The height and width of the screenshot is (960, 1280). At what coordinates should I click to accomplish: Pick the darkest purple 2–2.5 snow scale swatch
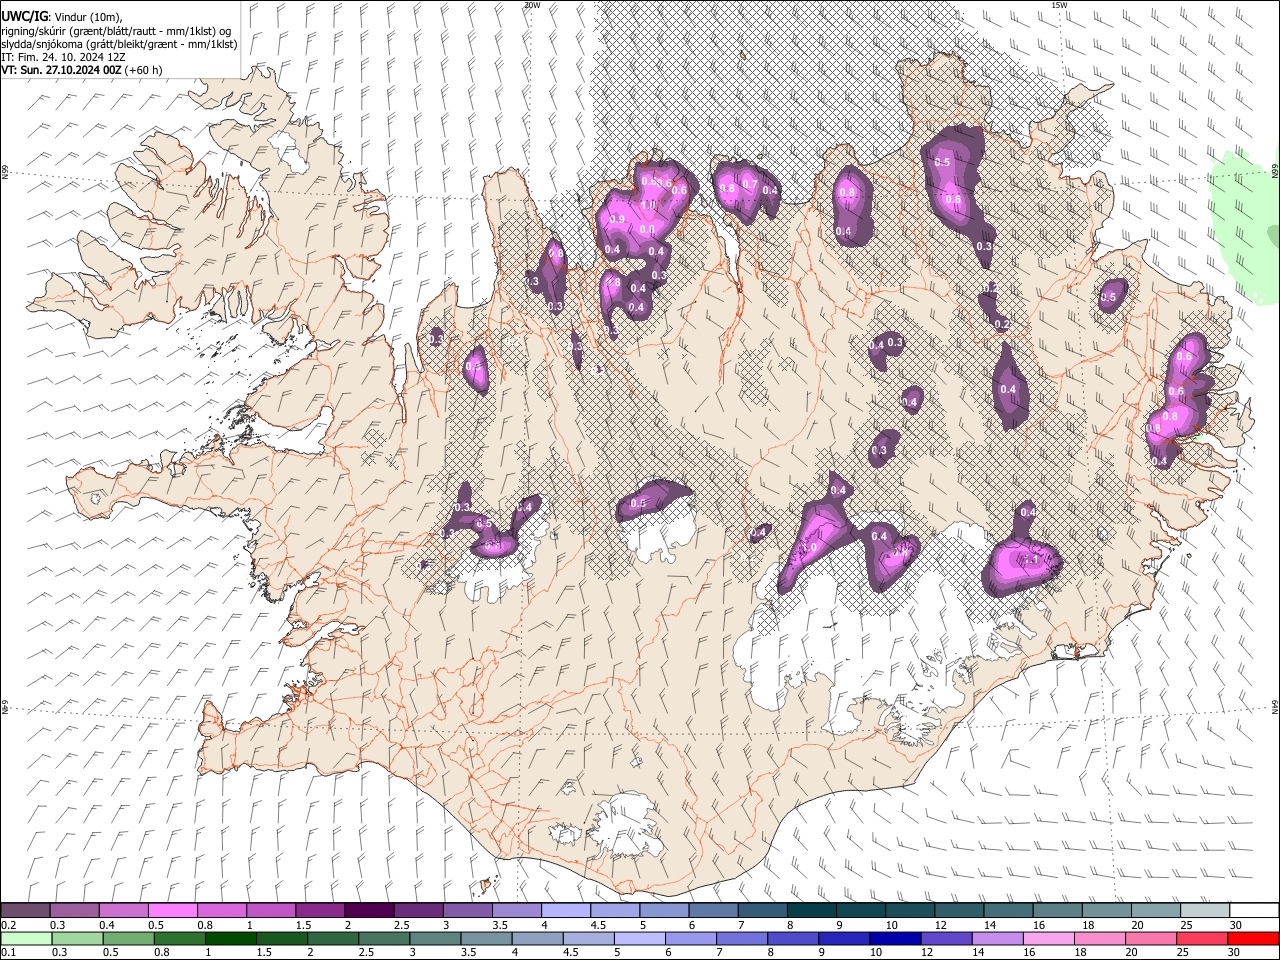(x=369, y=911)
